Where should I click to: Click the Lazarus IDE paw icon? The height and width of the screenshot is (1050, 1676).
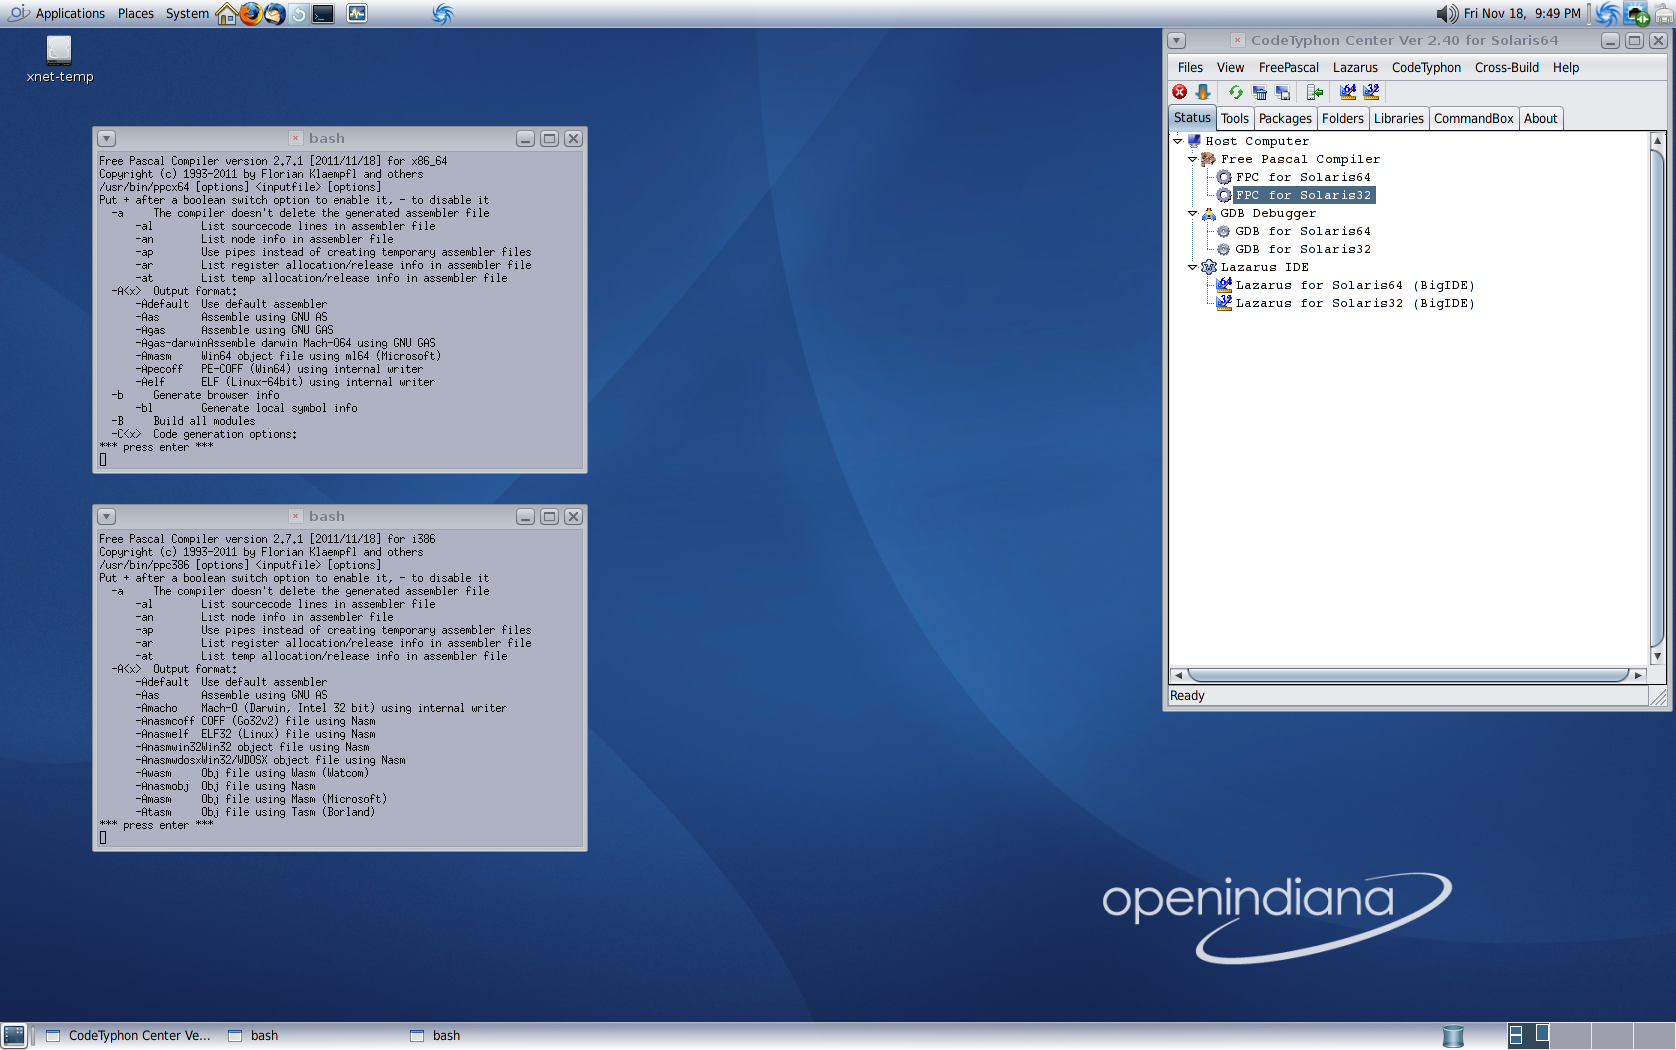tap(1208, 267)
